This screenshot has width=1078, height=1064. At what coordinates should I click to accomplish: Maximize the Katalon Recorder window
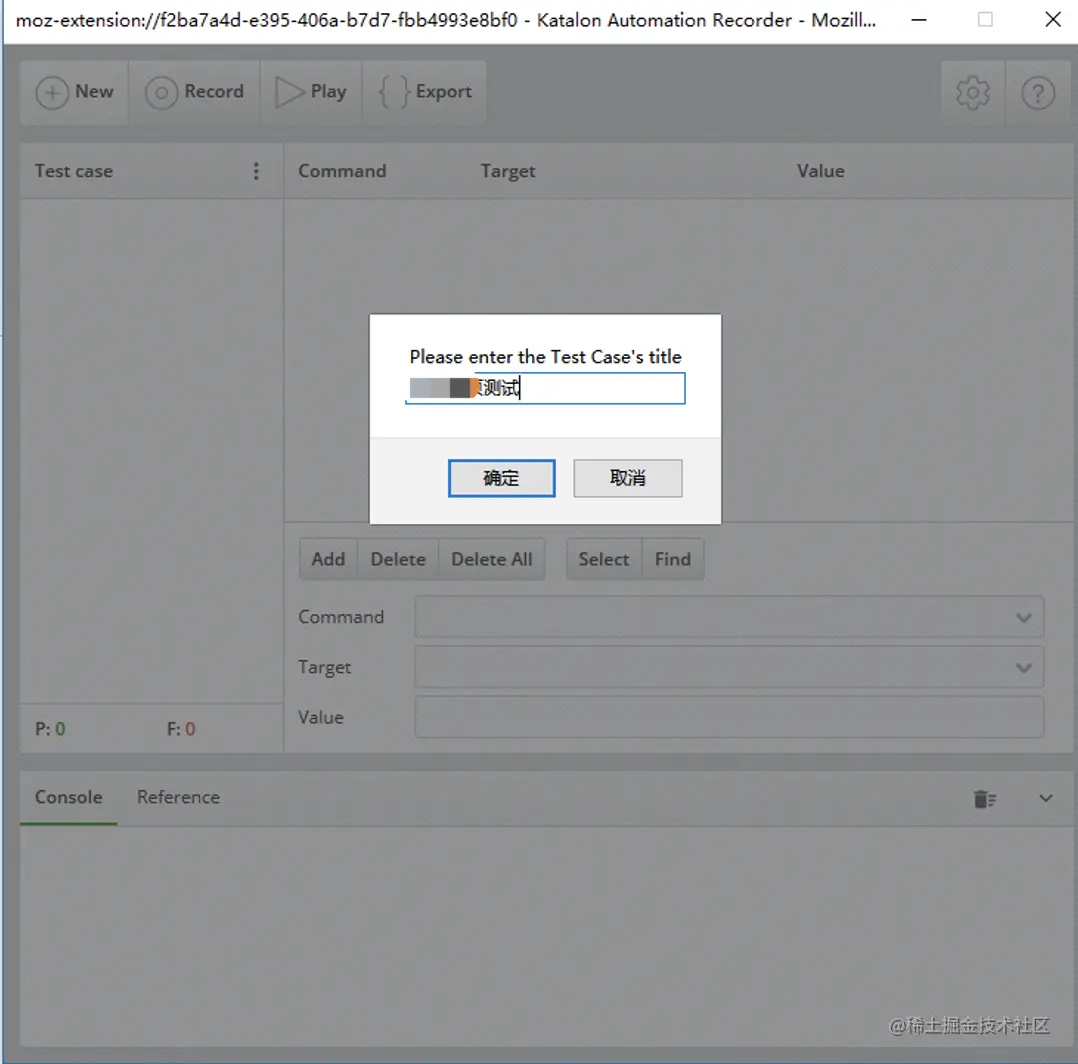point(985,20)
